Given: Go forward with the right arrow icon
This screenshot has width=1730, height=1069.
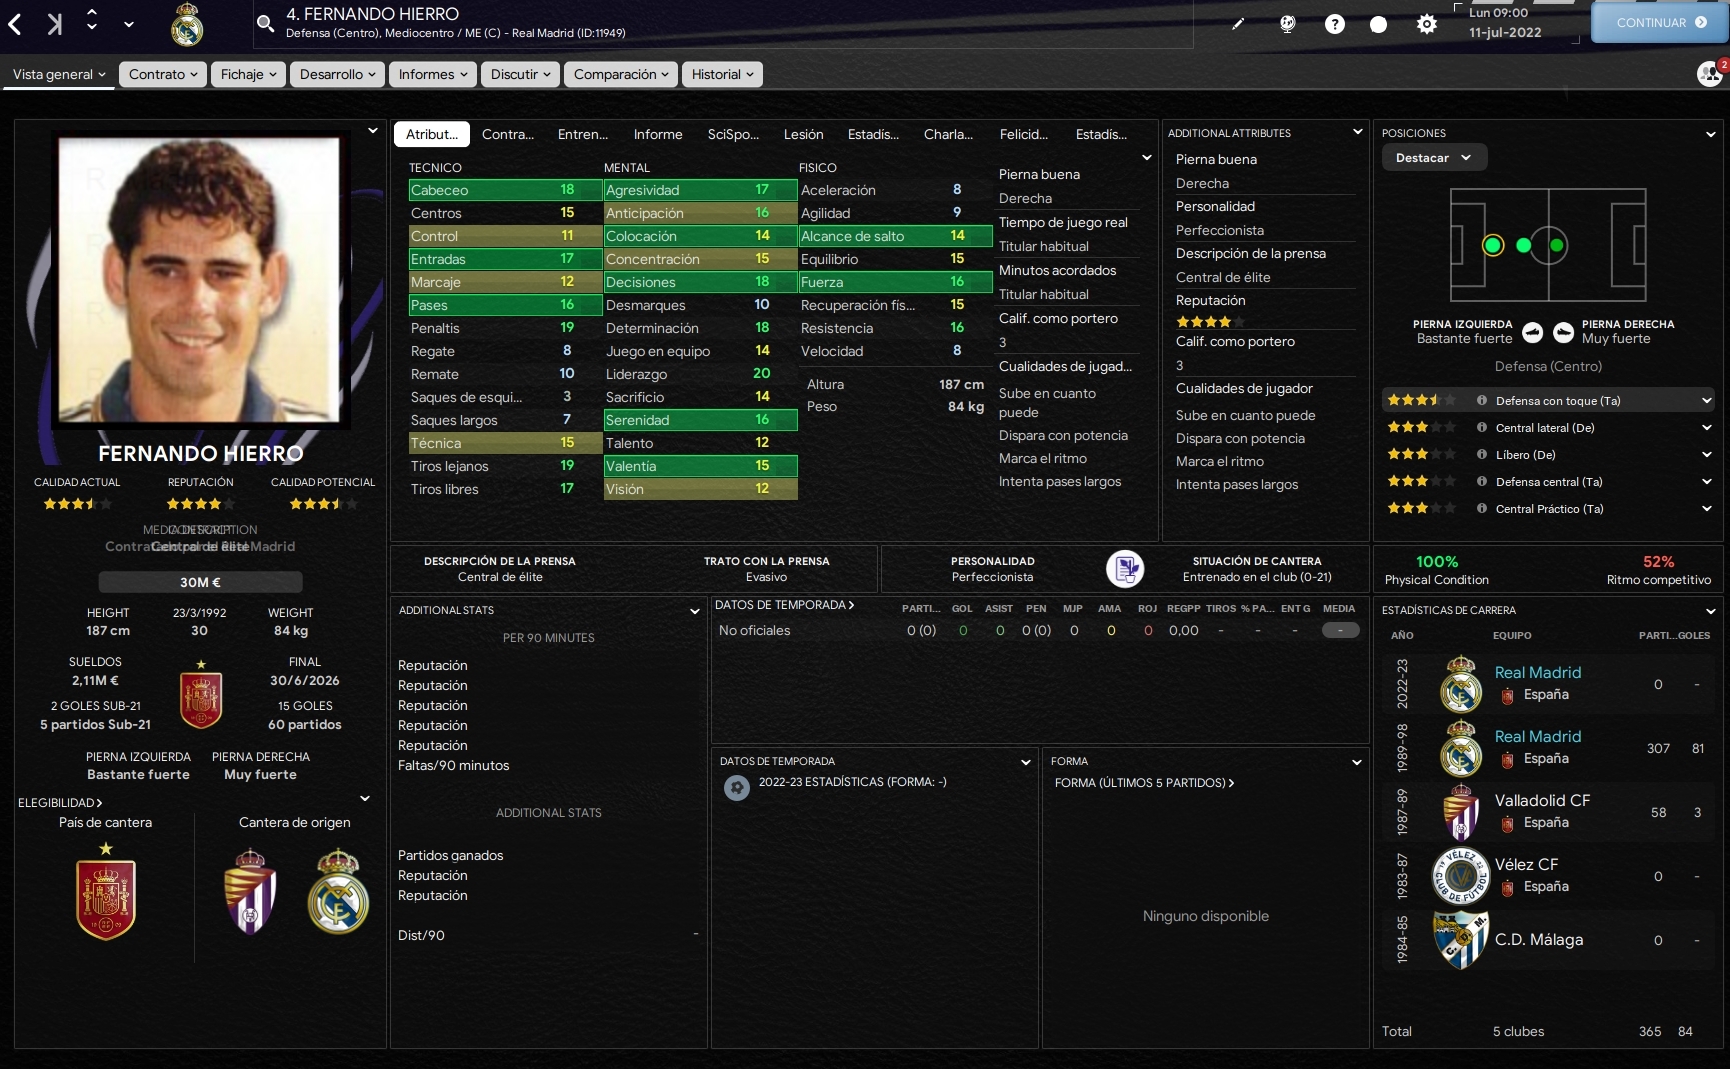Looking at the screenshot, I should coord(54,23).
